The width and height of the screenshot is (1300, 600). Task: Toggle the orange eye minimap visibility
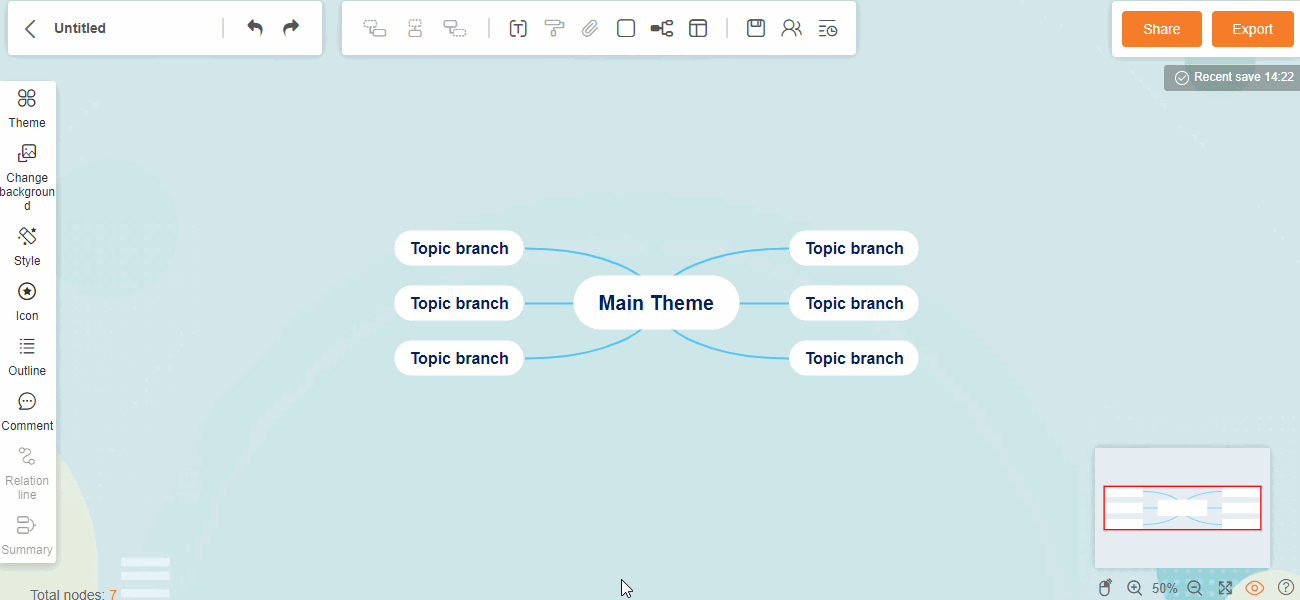tap(1255, 588)
